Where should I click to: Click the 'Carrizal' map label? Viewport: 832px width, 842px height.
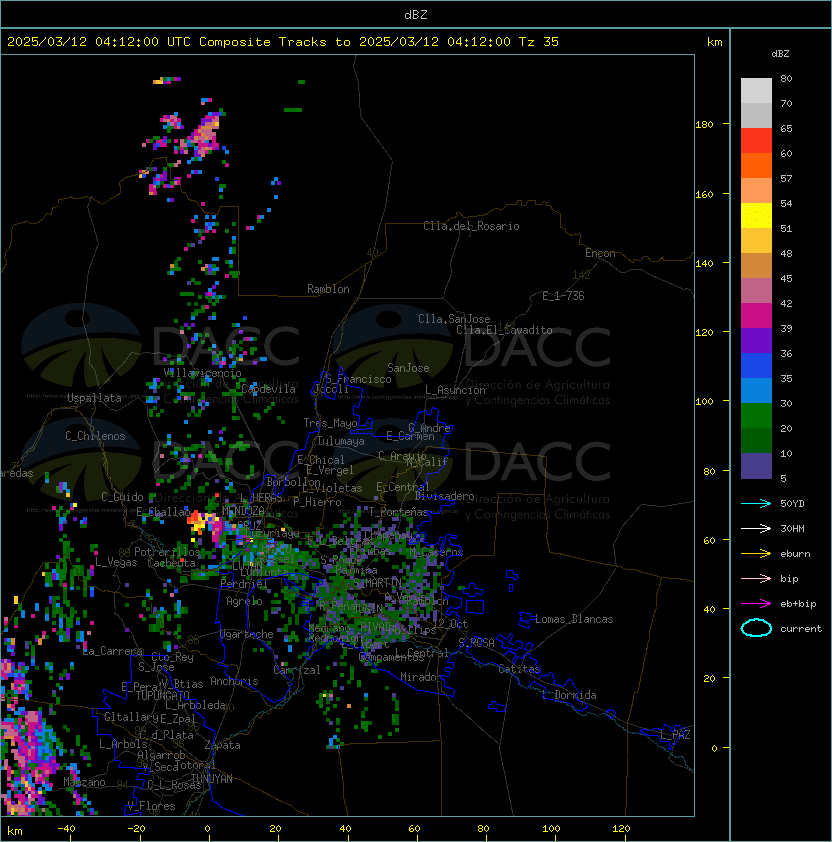297,670
